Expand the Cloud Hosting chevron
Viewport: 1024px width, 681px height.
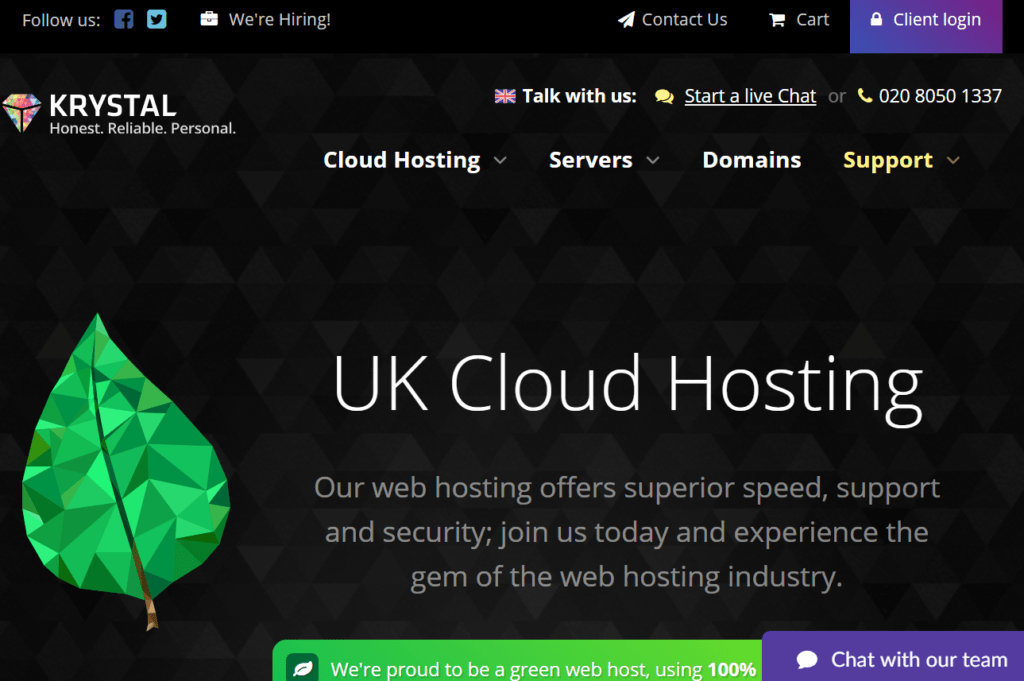pos(500,161)
